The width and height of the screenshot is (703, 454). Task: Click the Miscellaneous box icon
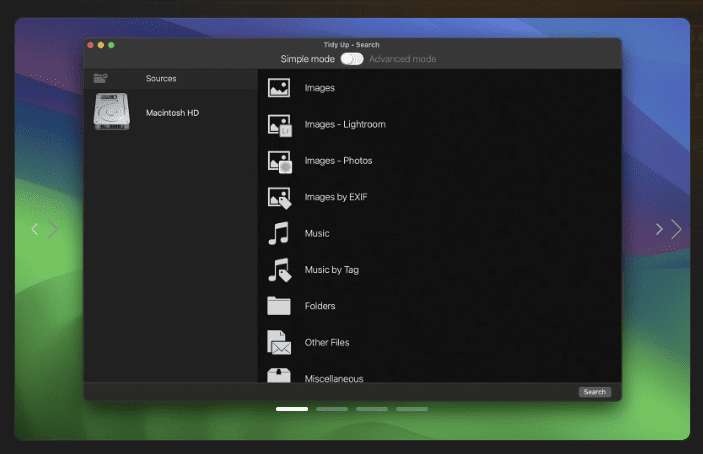279,376
